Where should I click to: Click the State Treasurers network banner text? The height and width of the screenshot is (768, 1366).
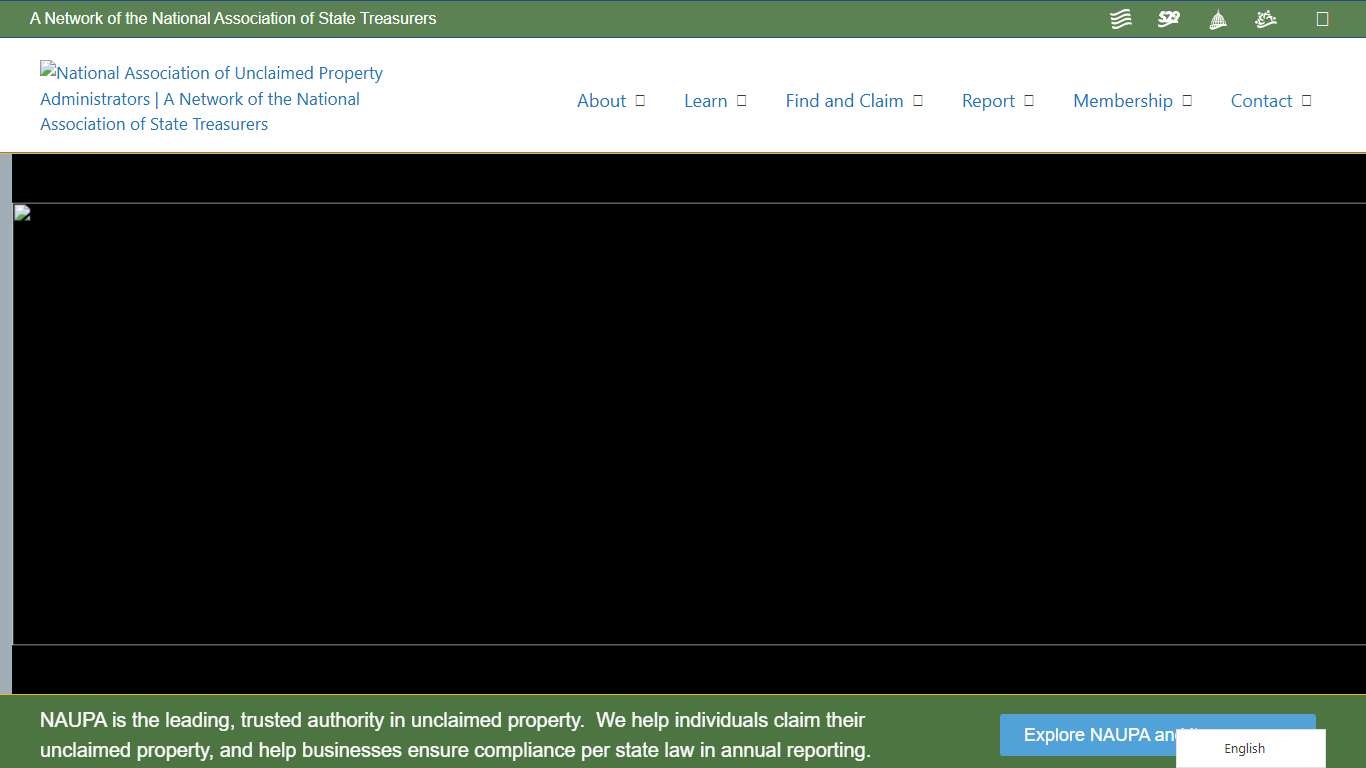coord(234,18)
